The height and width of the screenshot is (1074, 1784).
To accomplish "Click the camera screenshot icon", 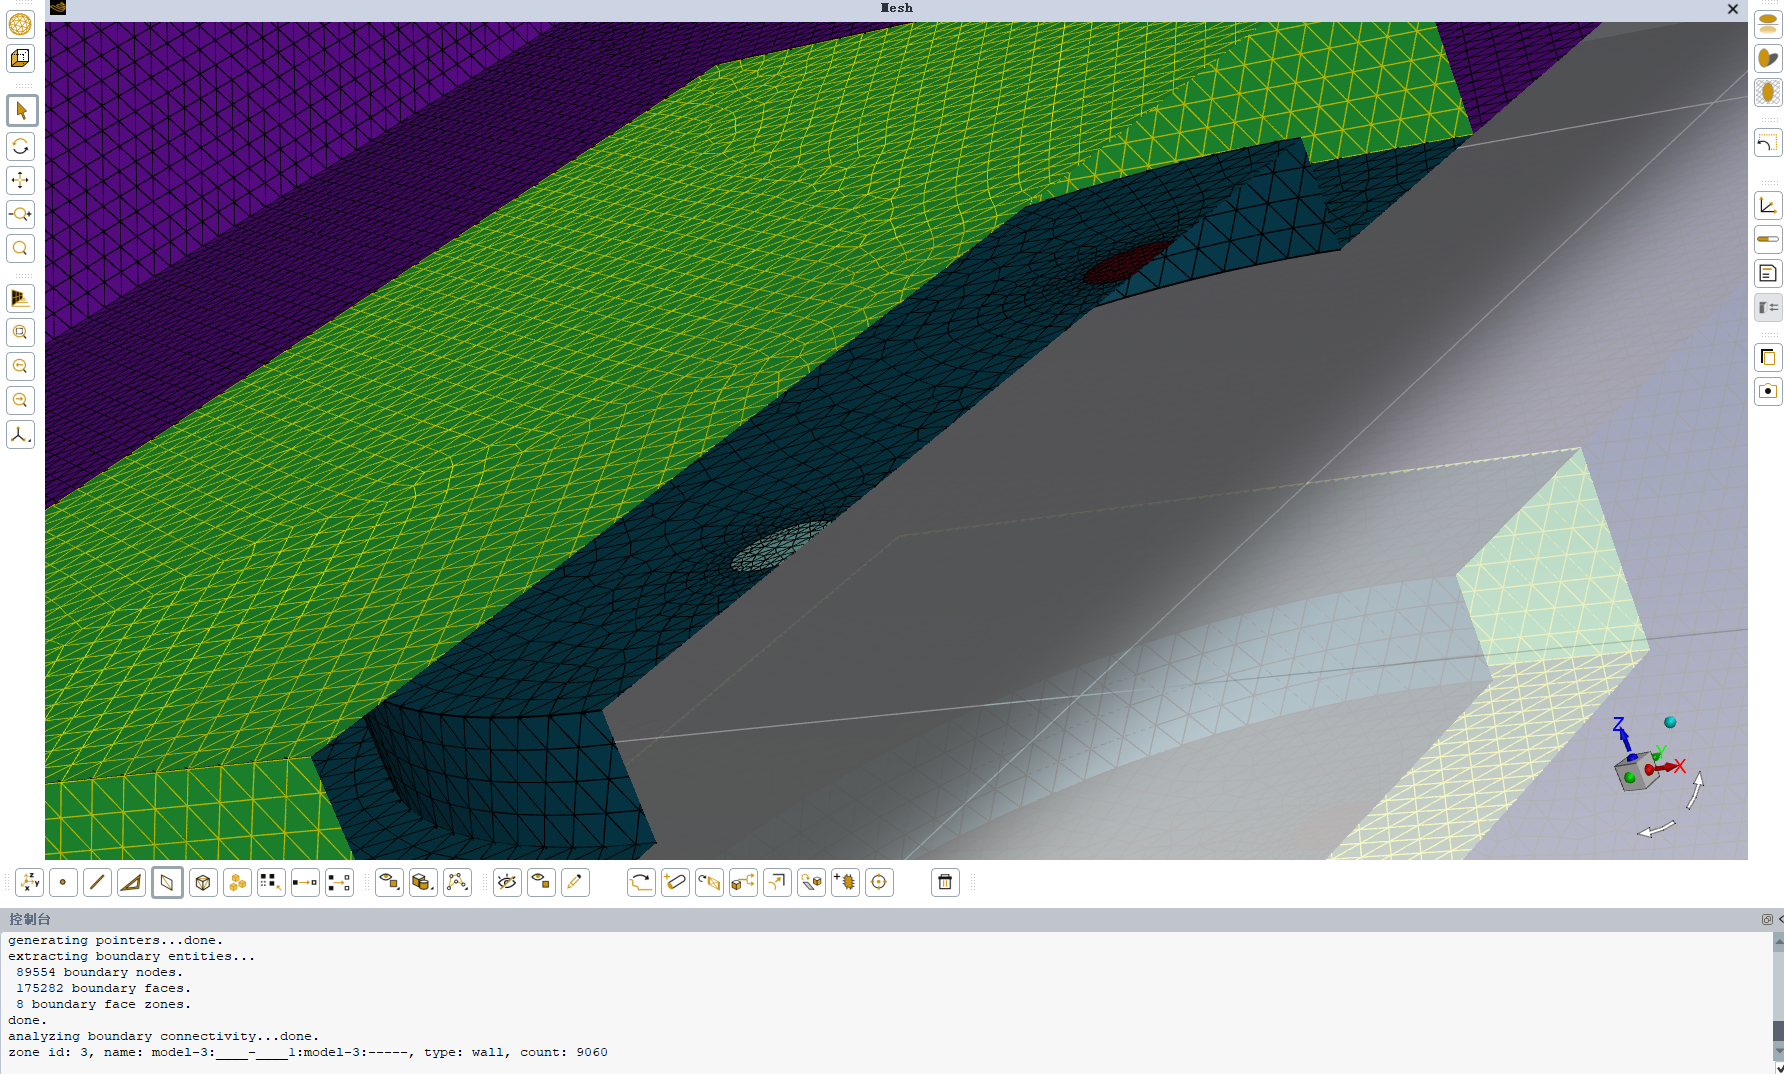I will (x=1768, y=391).
